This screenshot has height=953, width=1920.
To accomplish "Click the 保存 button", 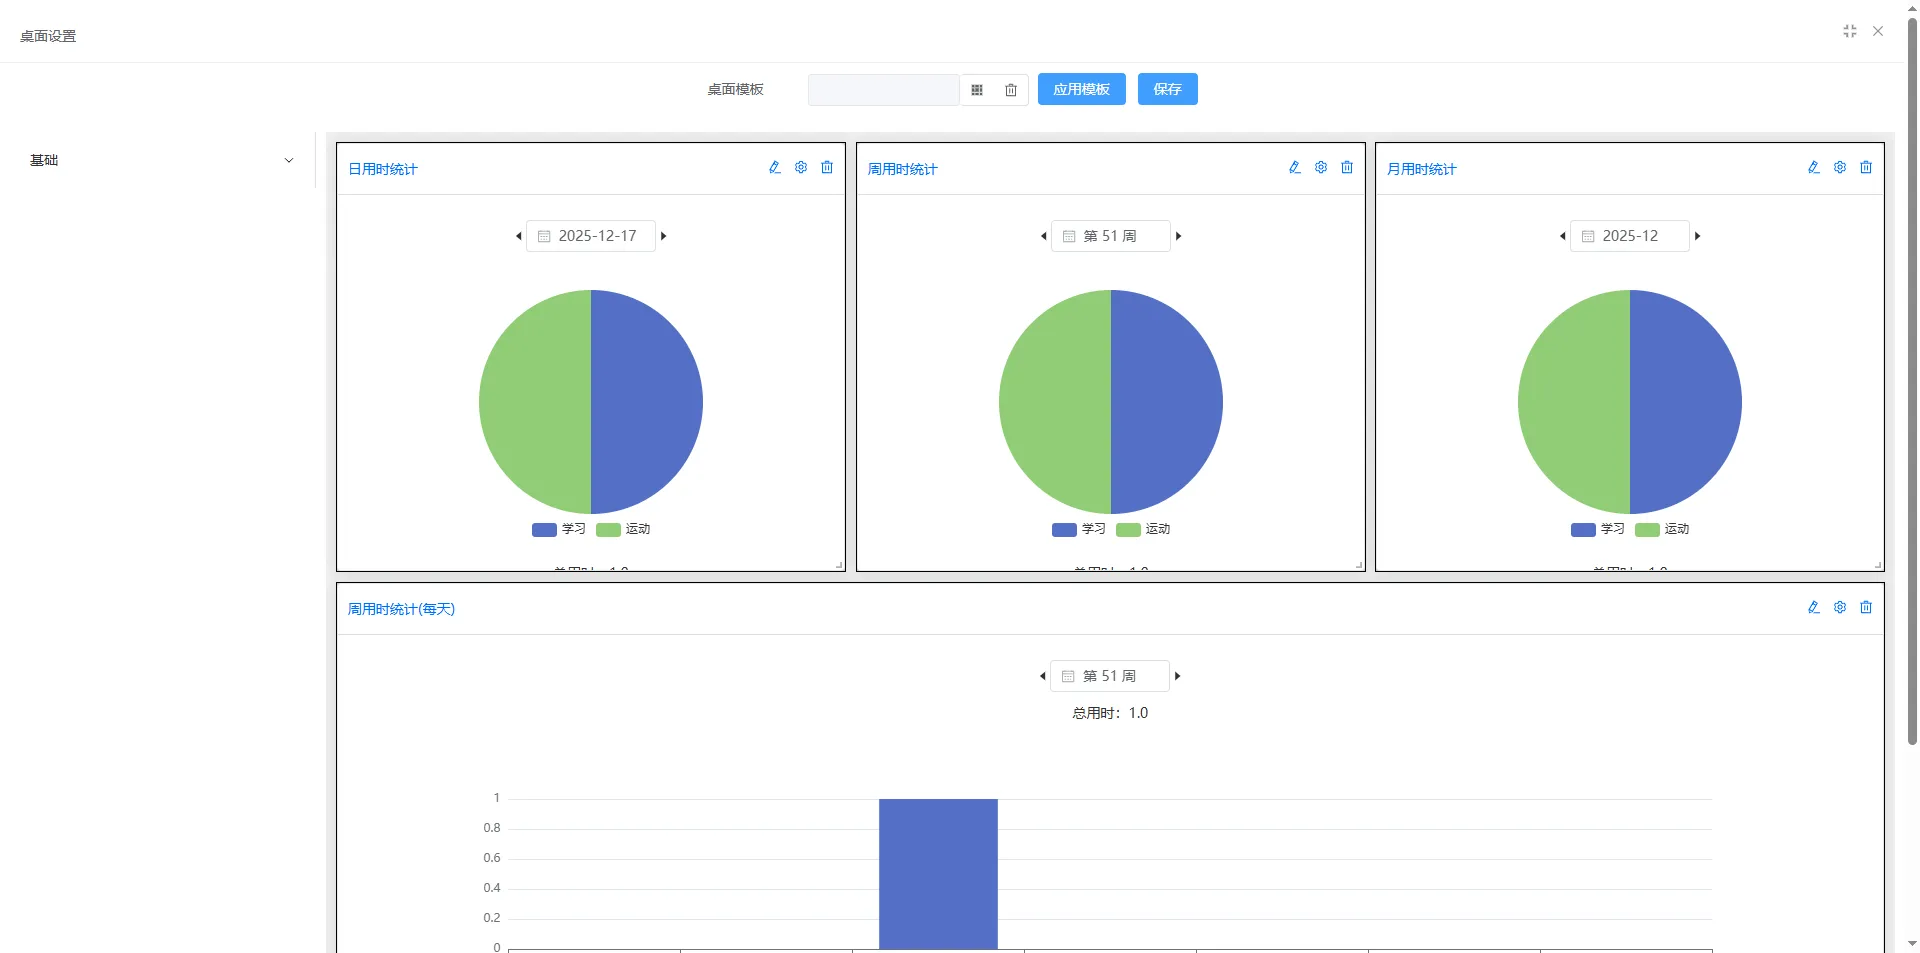I will tap(1167, 89).
